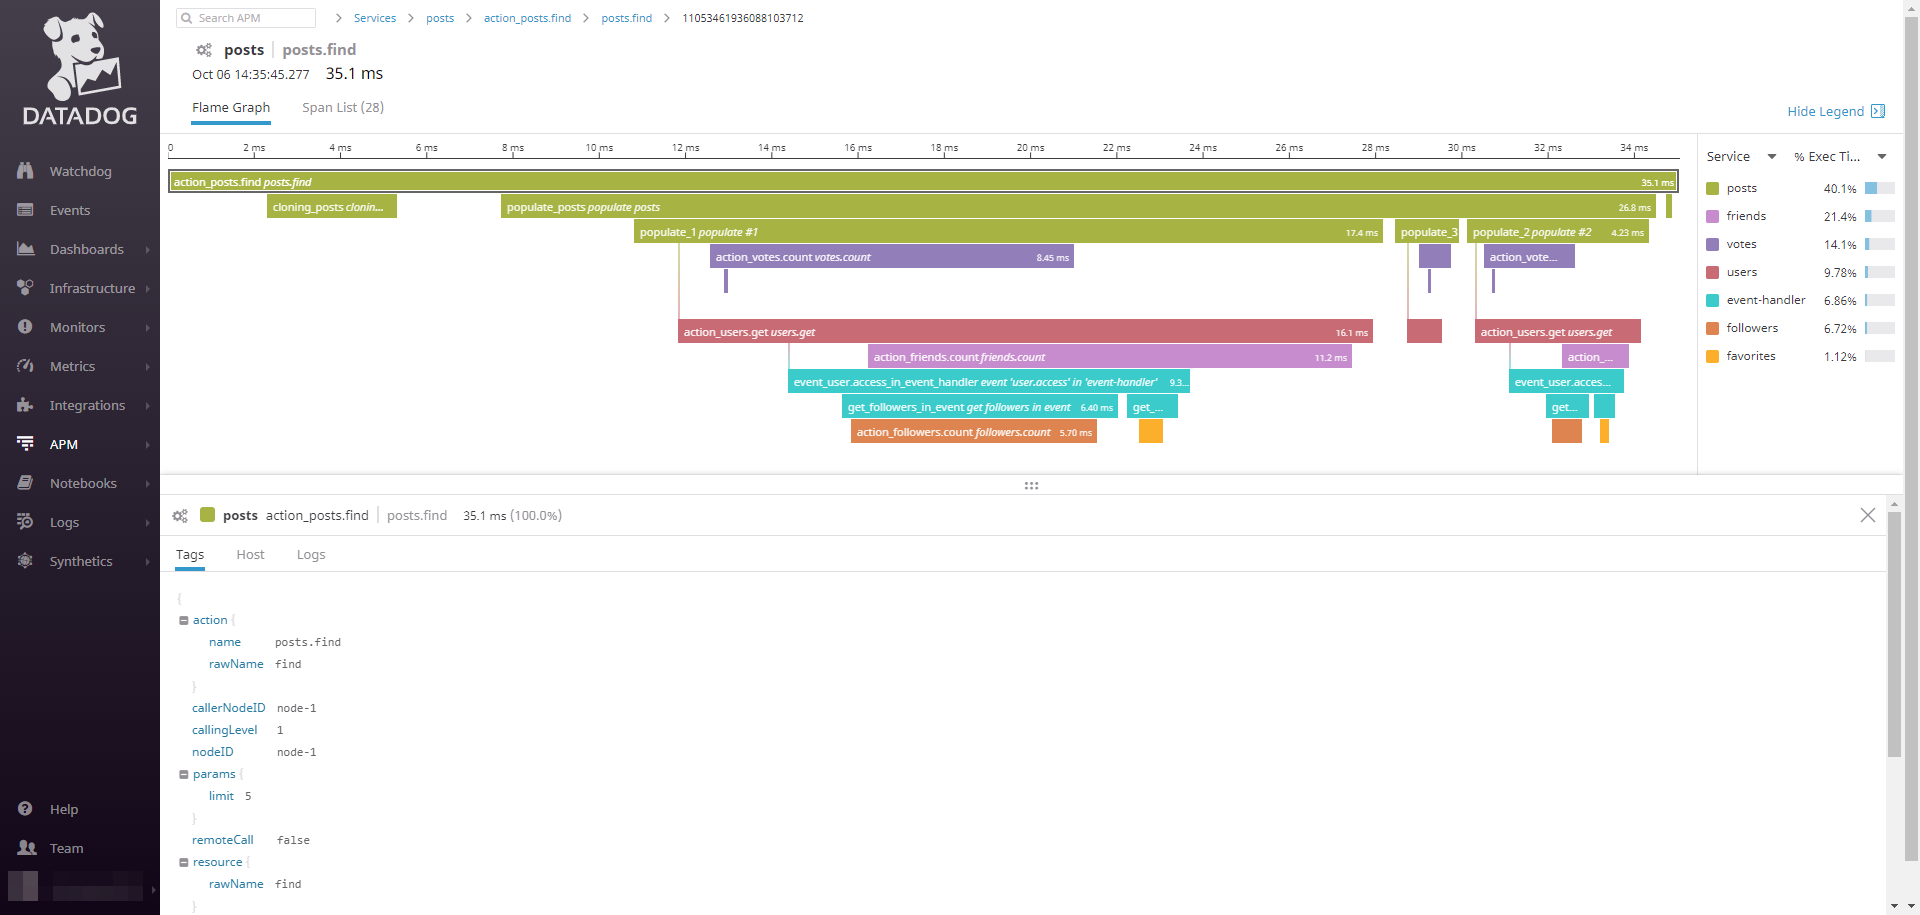
Task: Select the event-handler legend row
Action: 1800,300
